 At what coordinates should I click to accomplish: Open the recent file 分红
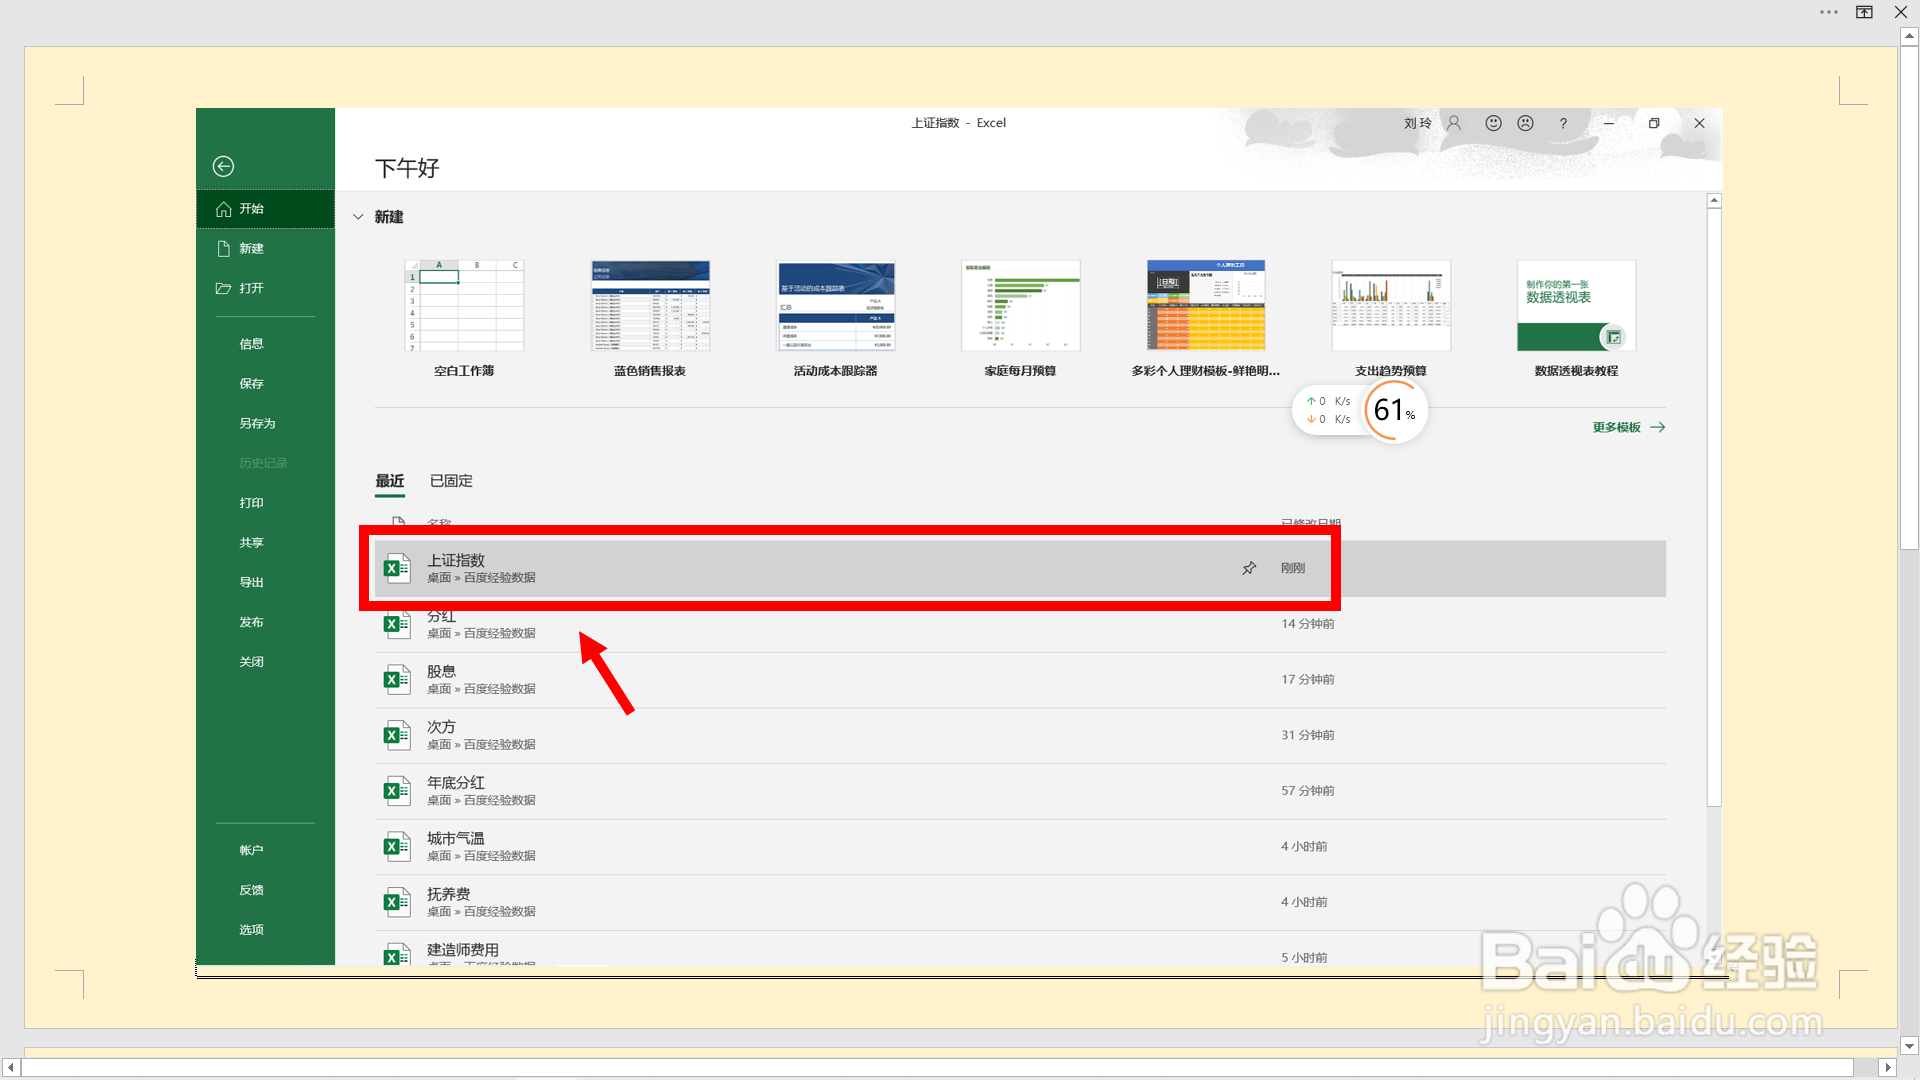pos(1024,627)
